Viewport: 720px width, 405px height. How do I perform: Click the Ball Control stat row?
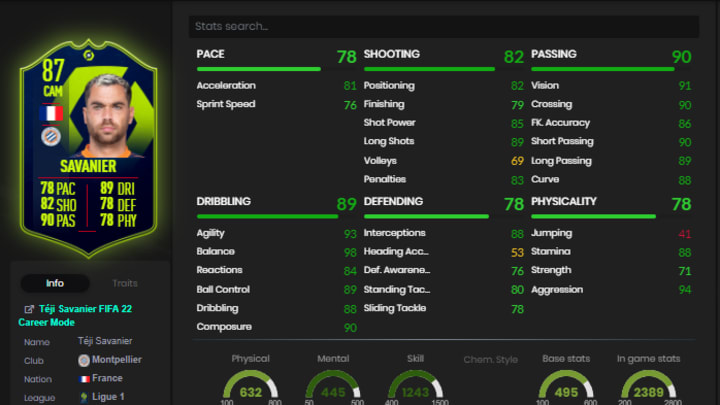[x=276, y=289]
